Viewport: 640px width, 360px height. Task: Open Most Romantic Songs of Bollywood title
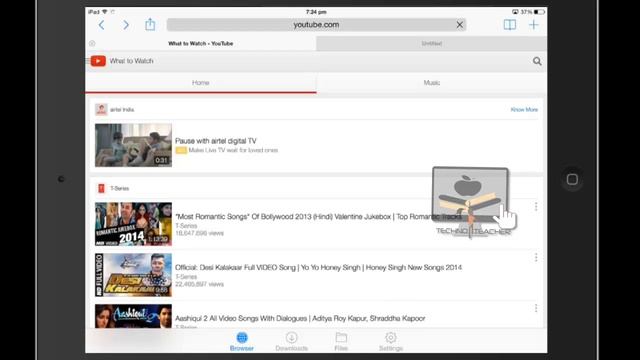[x=318, y=217]
